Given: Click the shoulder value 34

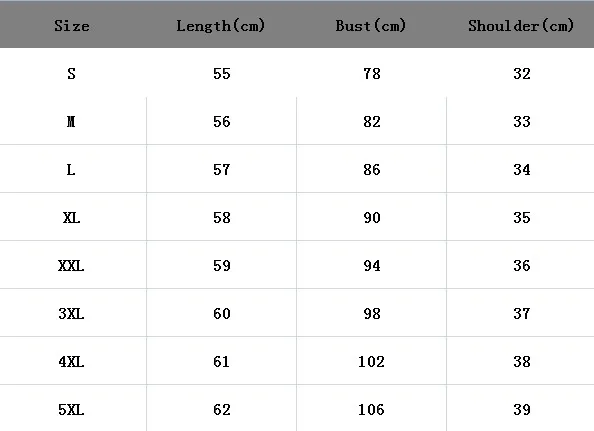Looking at the screenshot, I should tap(522, 170).
